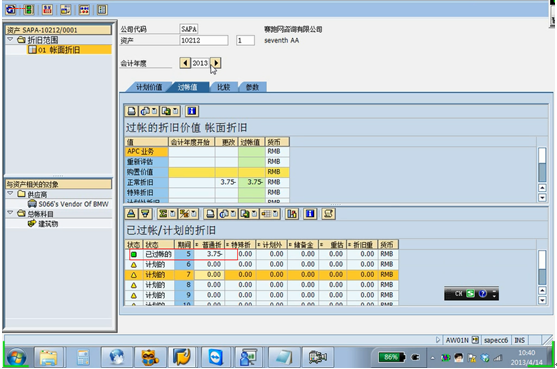Open dropdown arrow next to layout selection icon
Viewport: 557px width, 369px height.
(275, 214)
